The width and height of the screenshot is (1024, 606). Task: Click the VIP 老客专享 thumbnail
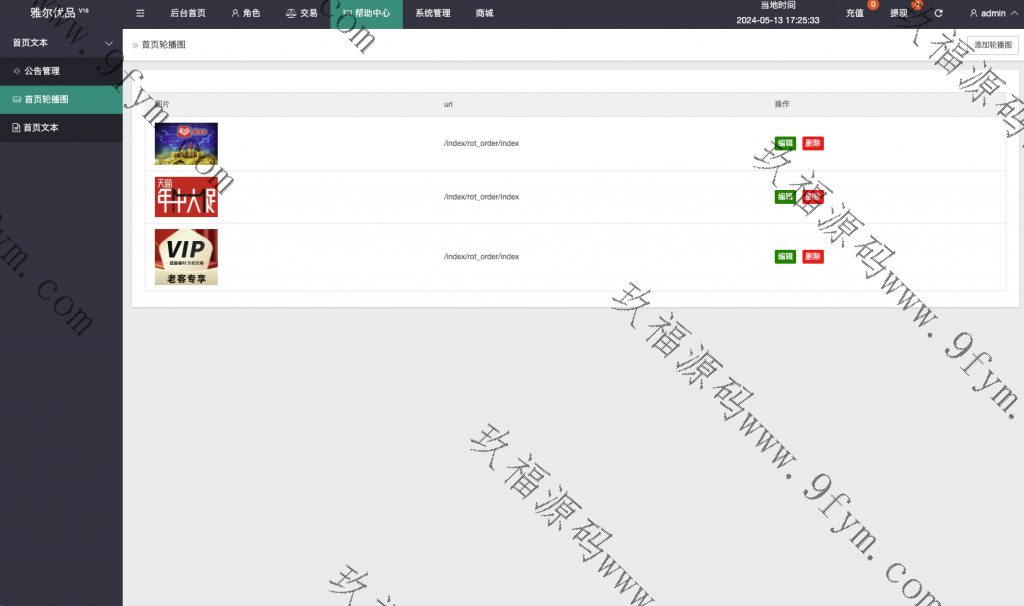186,257
